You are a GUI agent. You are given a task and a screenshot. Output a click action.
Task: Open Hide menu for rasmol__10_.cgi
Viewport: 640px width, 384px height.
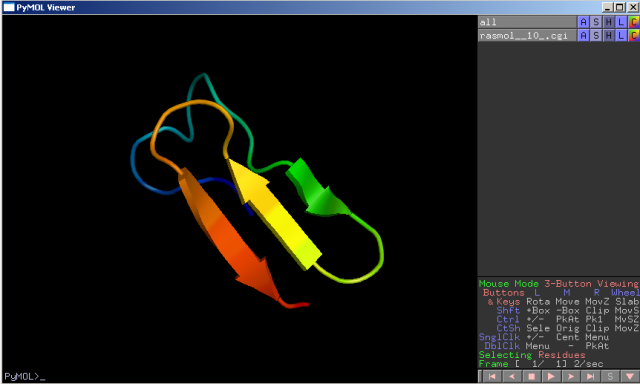(x=609, y=36)
